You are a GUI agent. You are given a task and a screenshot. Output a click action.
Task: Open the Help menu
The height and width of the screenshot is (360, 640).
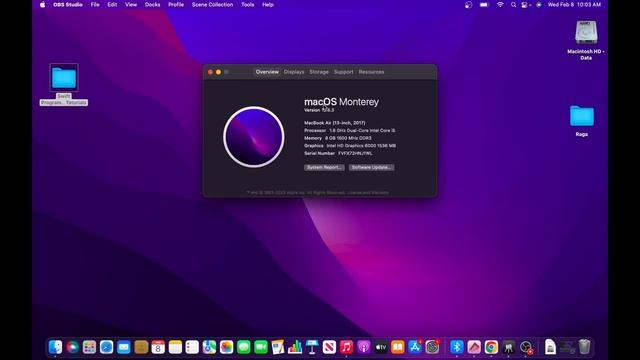tap(268, 4)
